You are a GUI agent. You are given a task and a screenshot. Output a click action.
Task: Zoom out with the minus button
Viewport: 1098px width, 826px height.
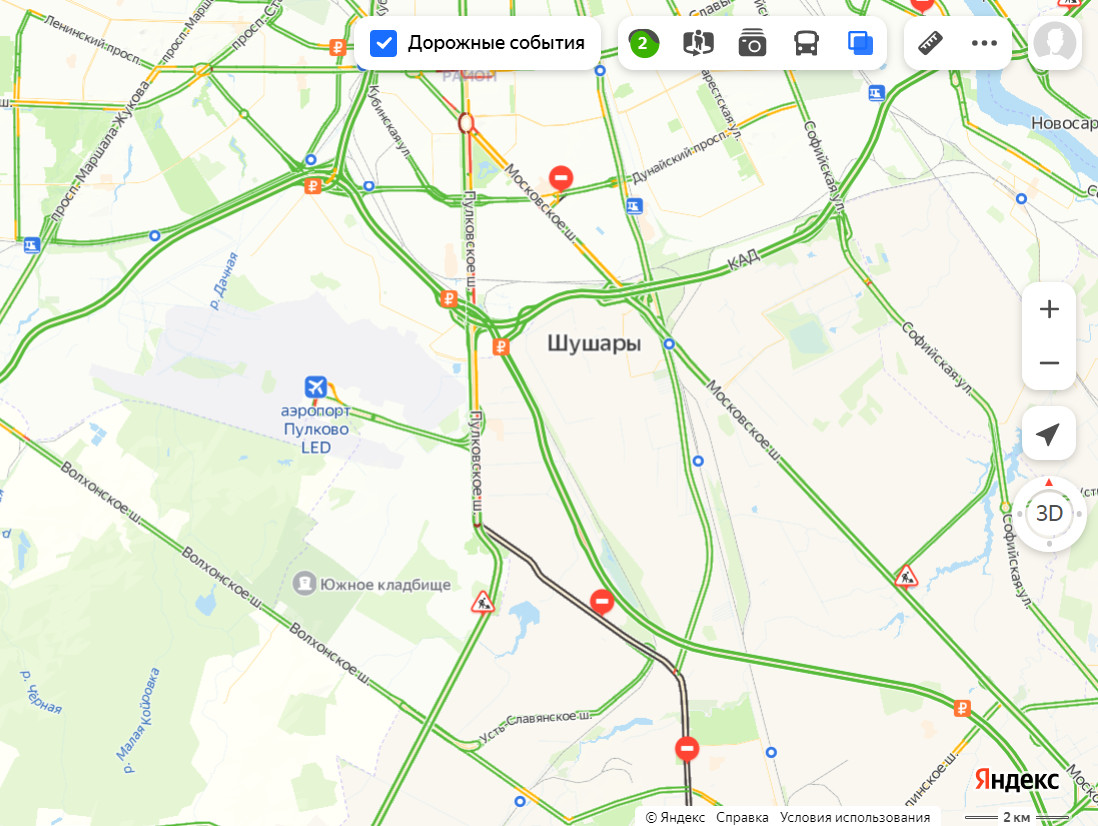tap(1049, 363)
